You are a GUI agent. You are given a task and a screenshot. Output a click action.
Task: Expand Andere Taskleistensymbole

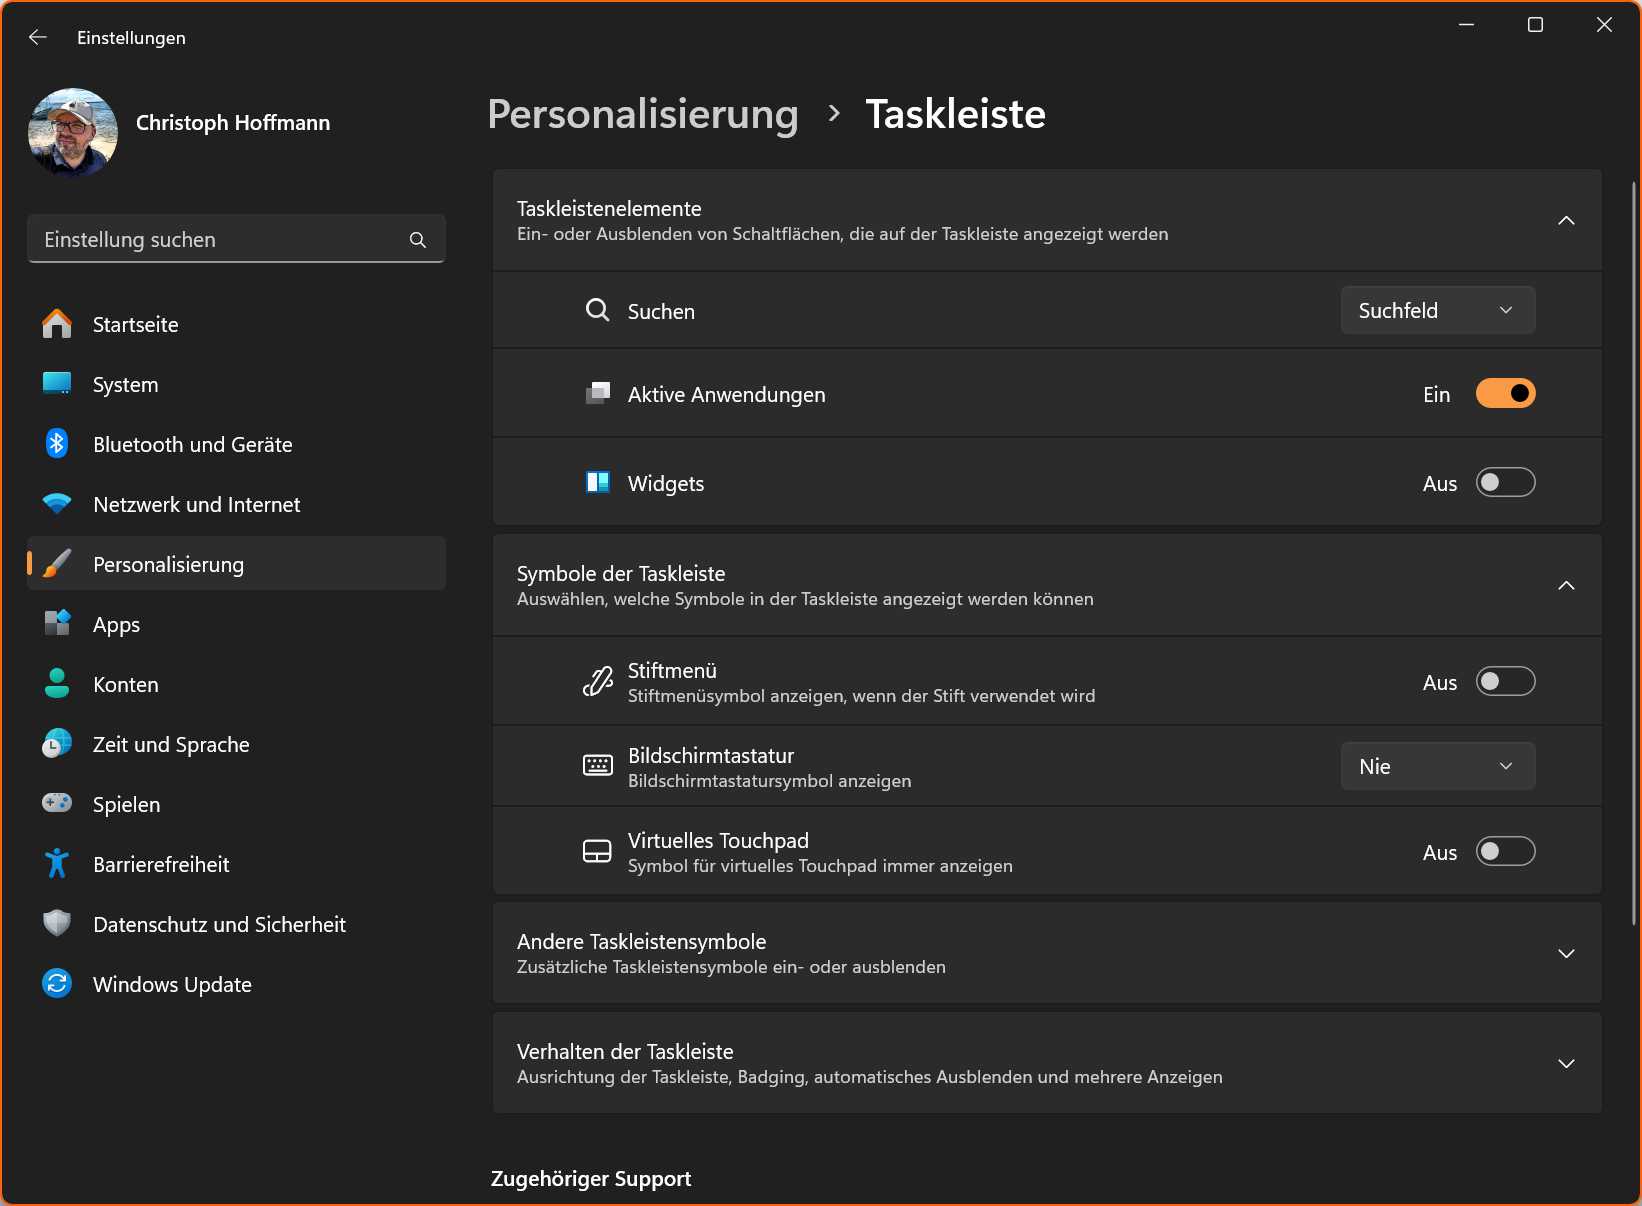pos(1566,953)
